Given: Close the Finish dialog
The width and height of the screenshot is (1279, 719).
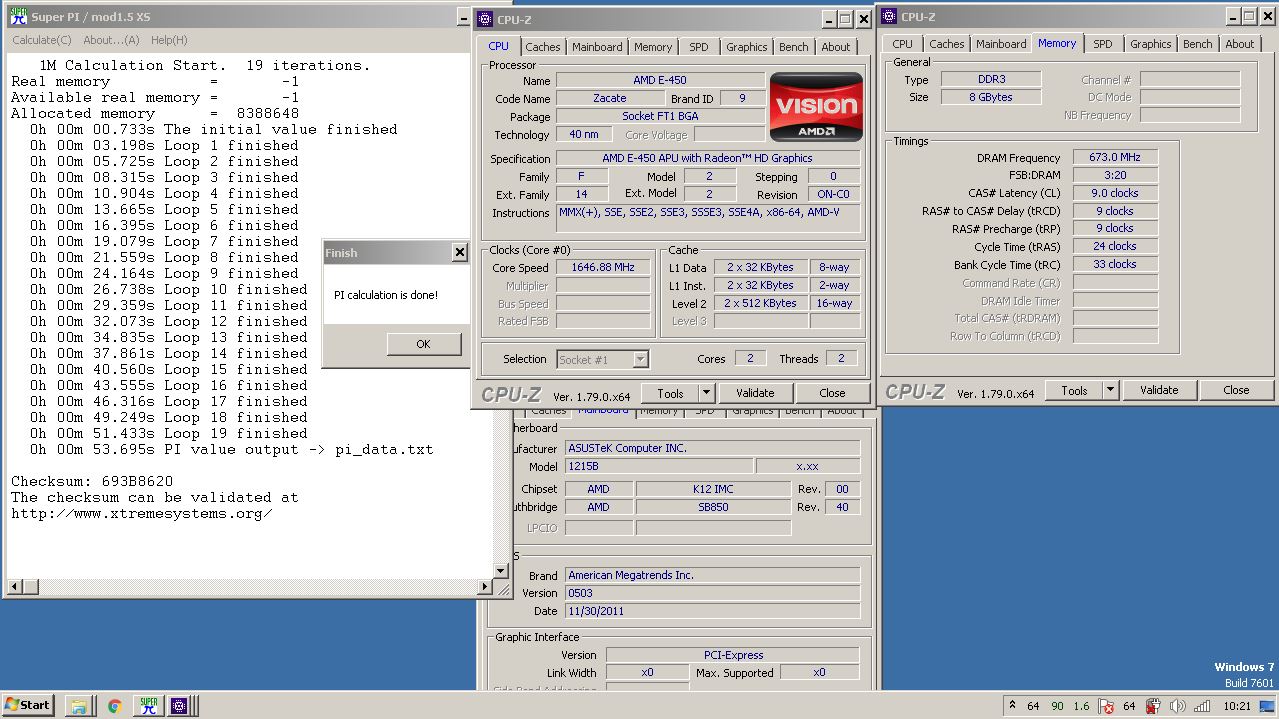Looking at the screenshot, I should click(459, 252).
